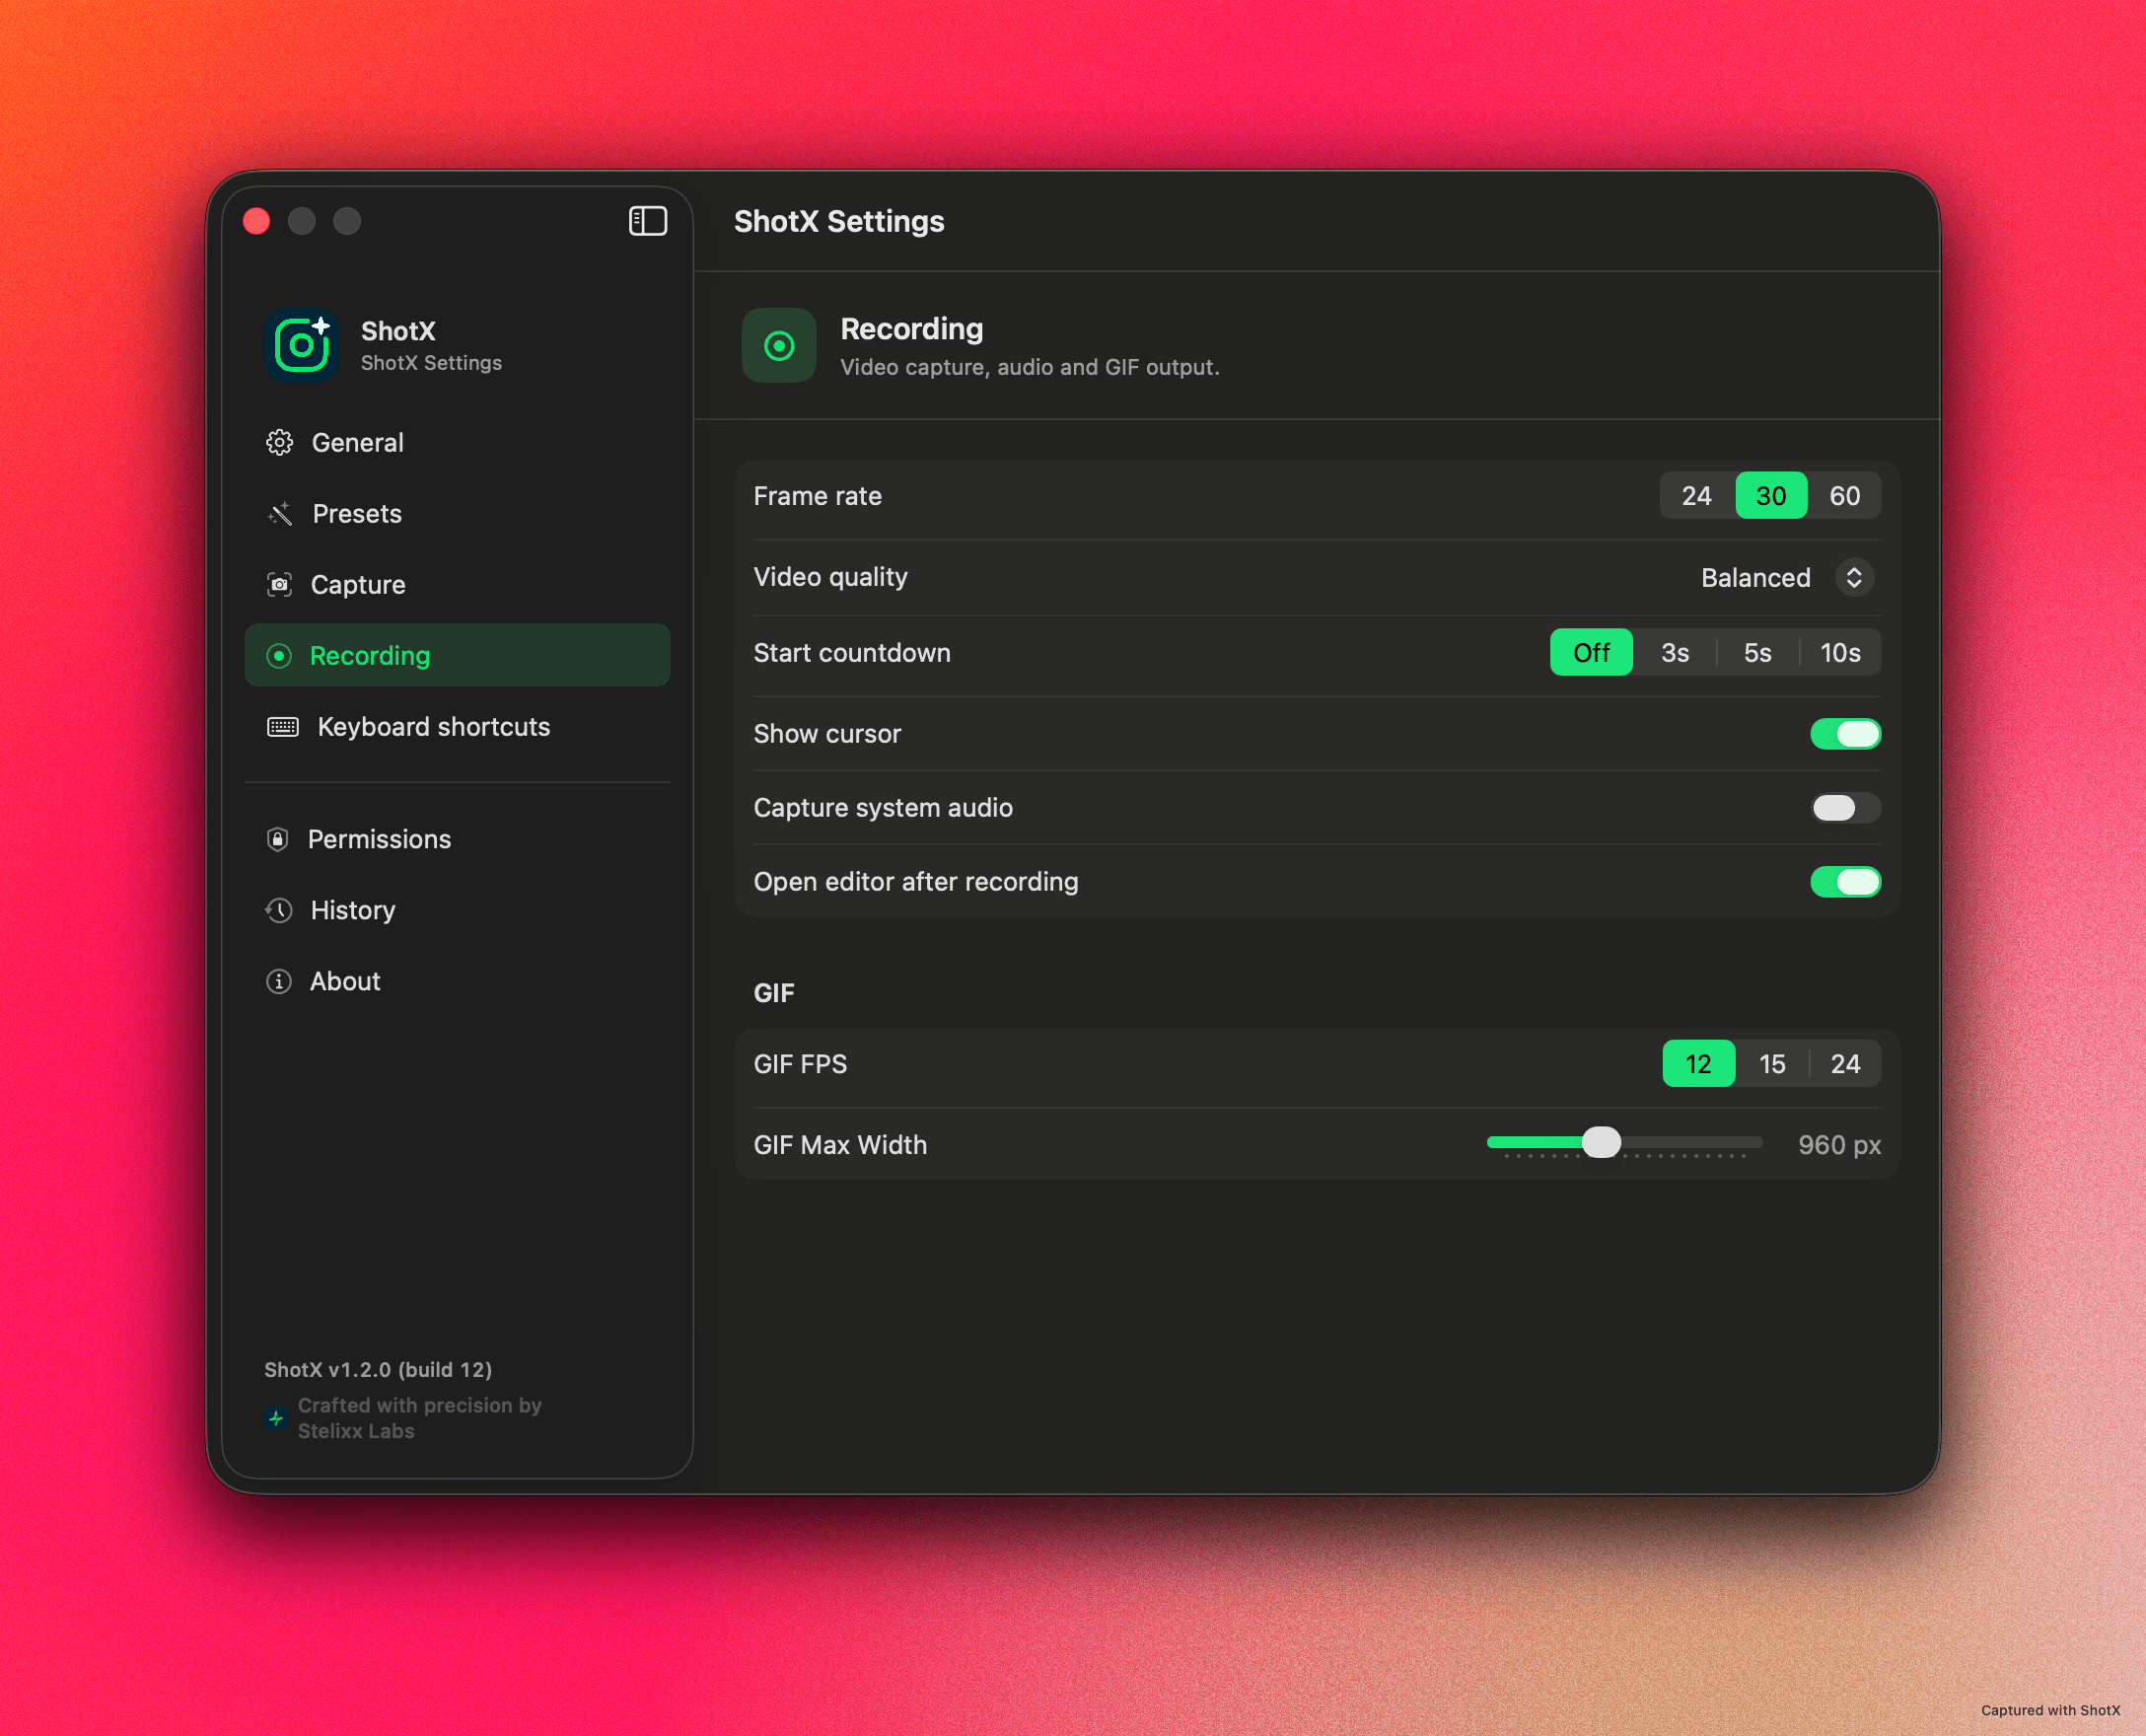Click the ShotX v1.2.0 (build 12) text
This screenshot has width=2146, height=1736.
tap(378, 1369)
